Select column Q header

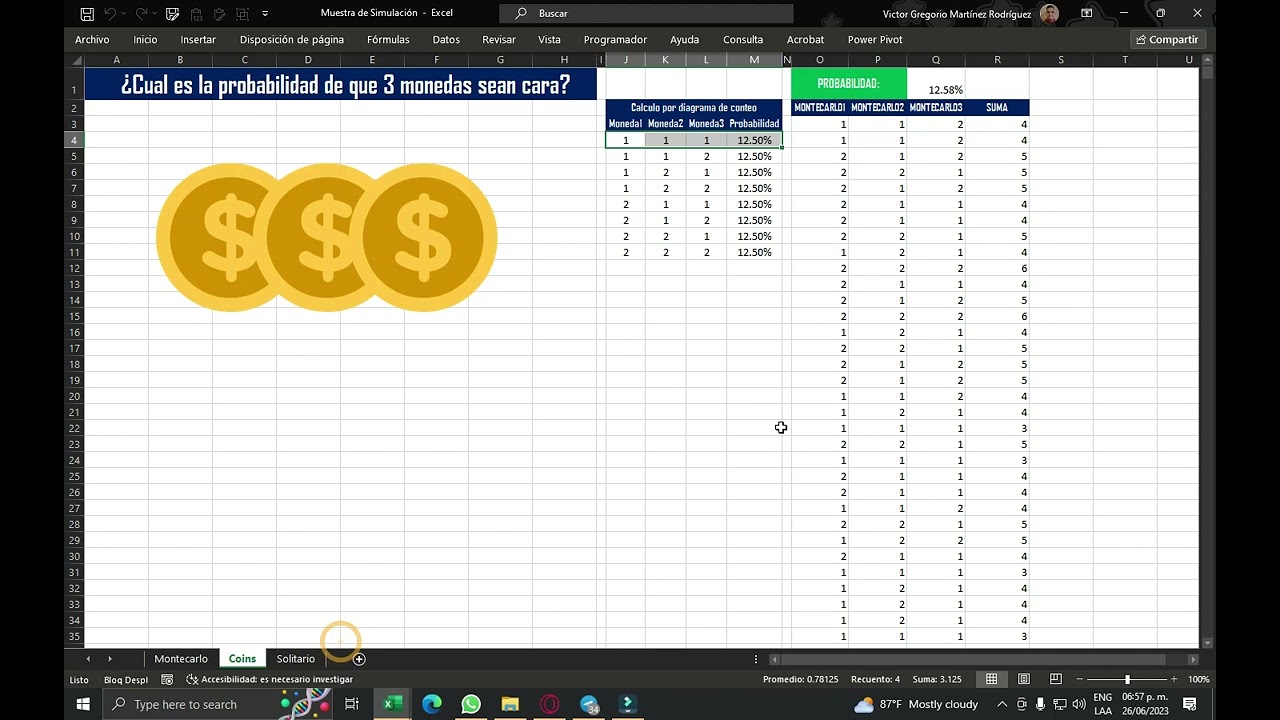tap(936, 60)
